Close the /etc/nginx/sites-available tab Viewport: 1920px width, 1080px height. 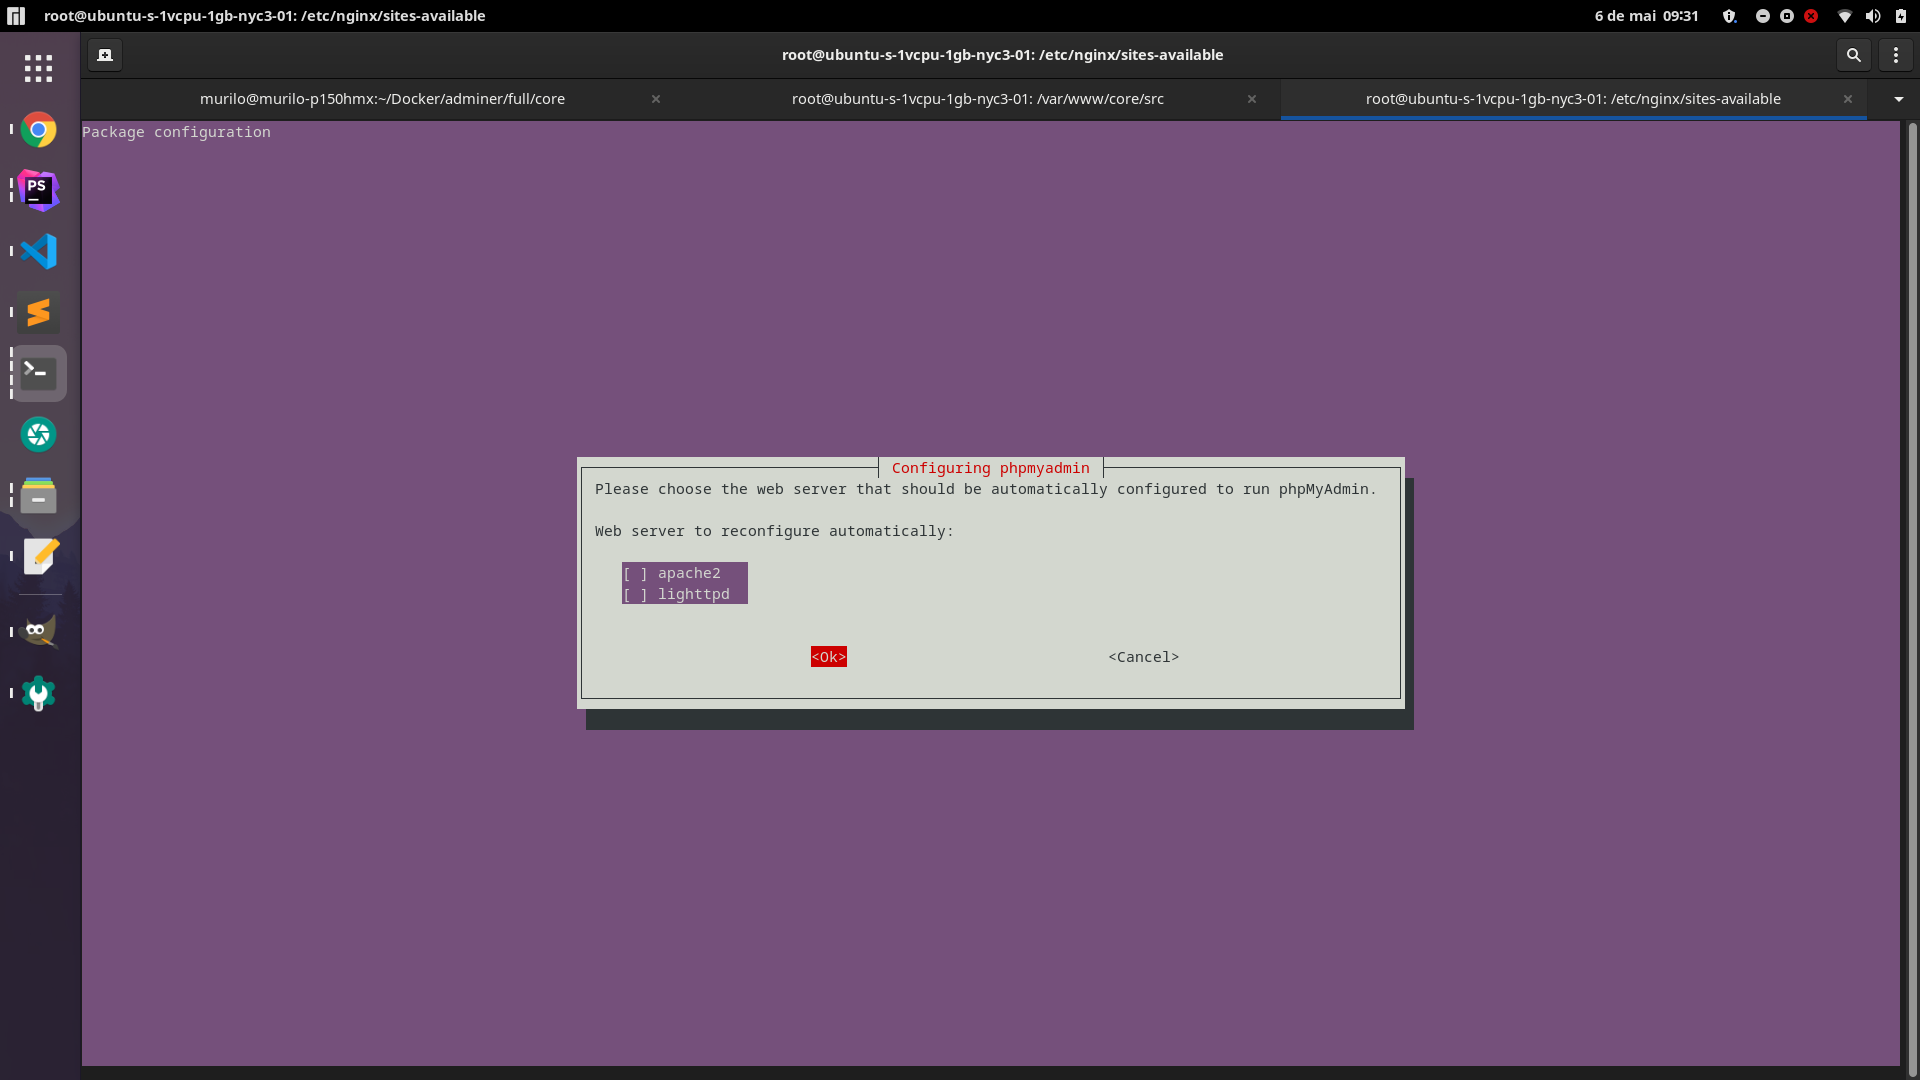[x=1848, y=99]
